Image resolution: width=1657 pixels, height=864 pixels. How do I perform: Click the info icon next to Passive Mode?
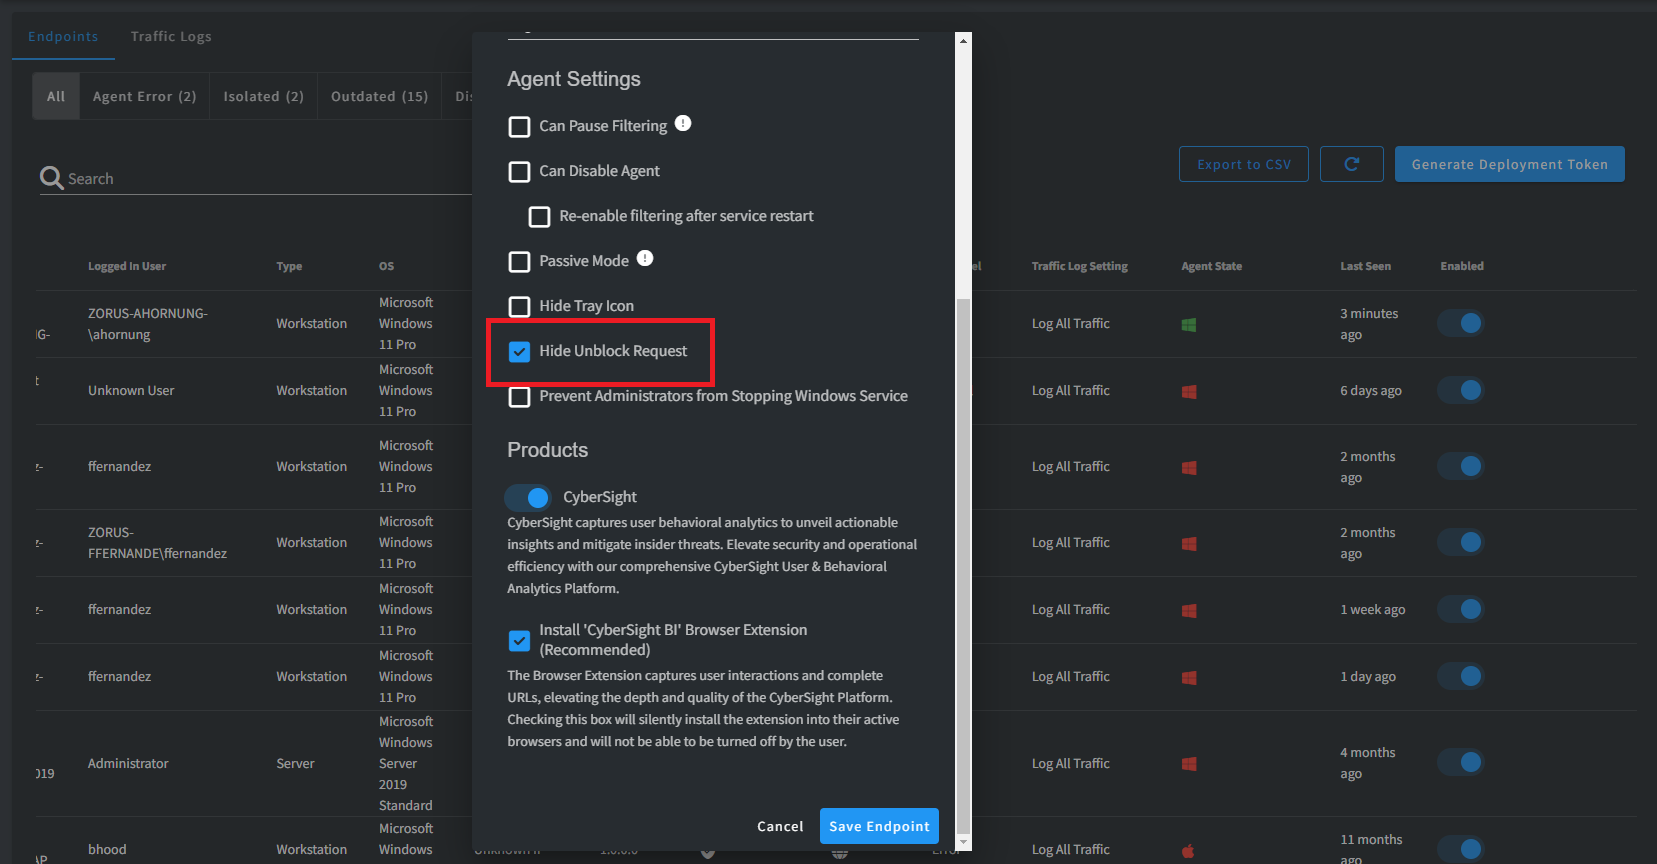645,258
